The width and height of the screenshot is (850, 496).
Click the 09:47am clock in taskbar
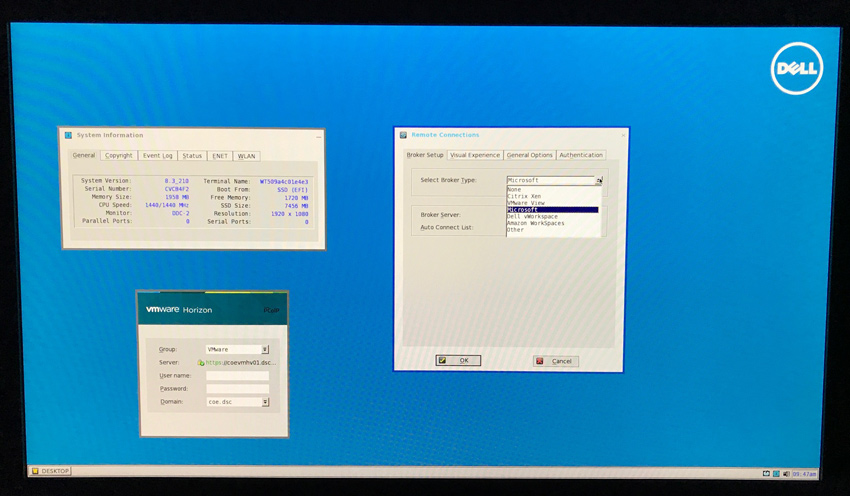click(804, 474)
